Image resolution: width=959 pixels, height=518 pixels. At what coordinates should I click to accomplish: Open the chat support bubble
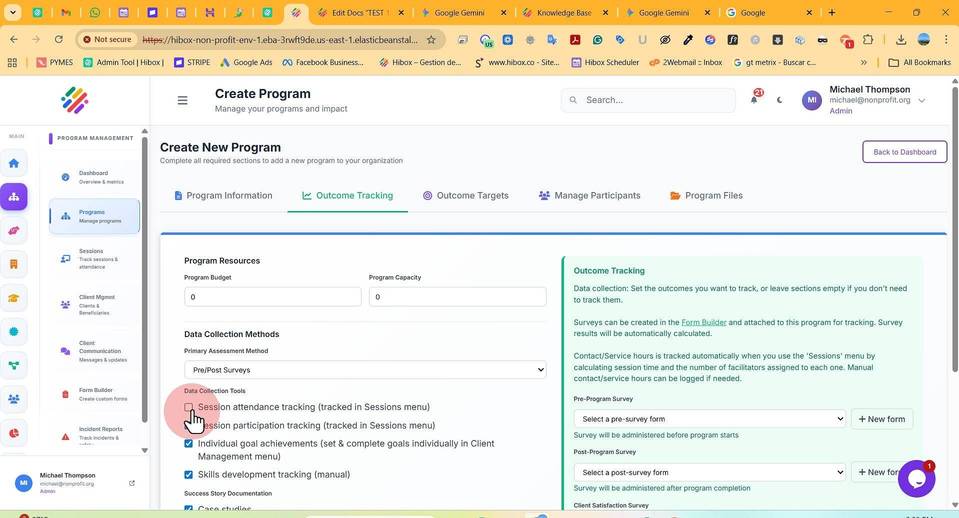[916, 479]
